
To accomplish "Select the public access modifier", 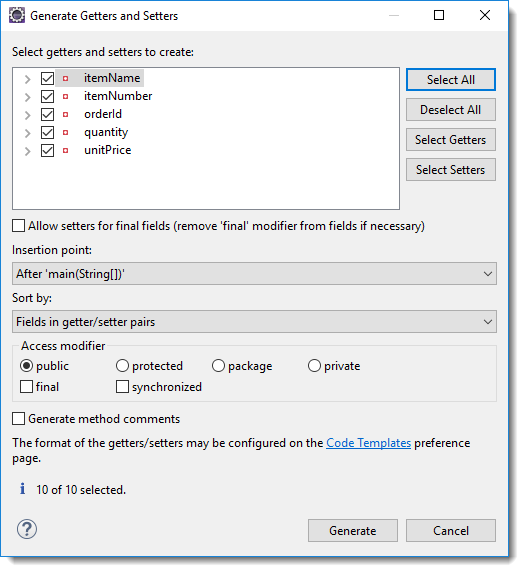I will coord(26,366).
